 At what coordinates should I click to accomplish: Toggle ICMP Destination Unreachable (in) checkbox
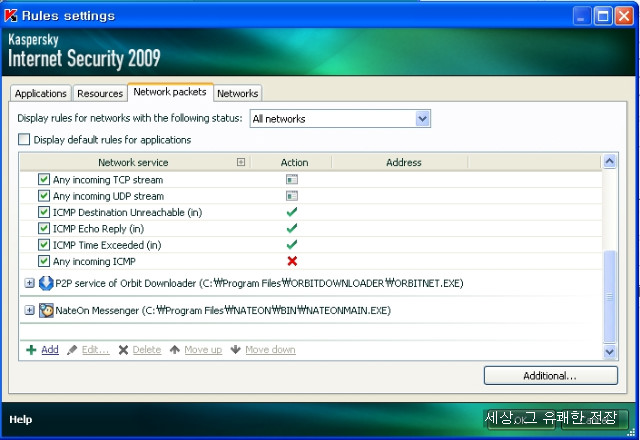(44, 212)
